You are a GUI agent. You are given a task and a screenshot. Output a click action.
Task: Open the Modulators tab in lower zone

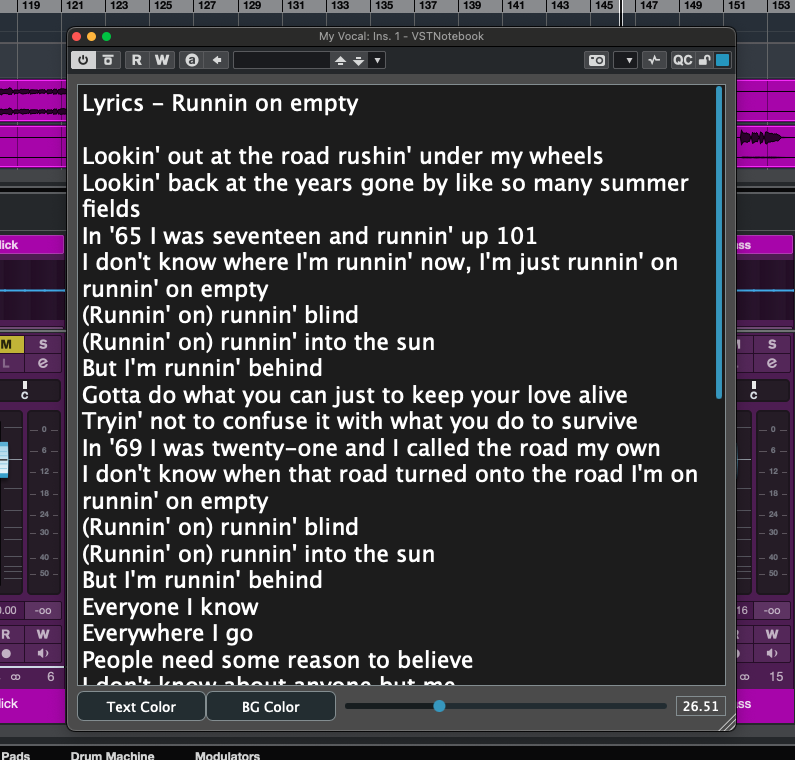click(x=228, y=754)
